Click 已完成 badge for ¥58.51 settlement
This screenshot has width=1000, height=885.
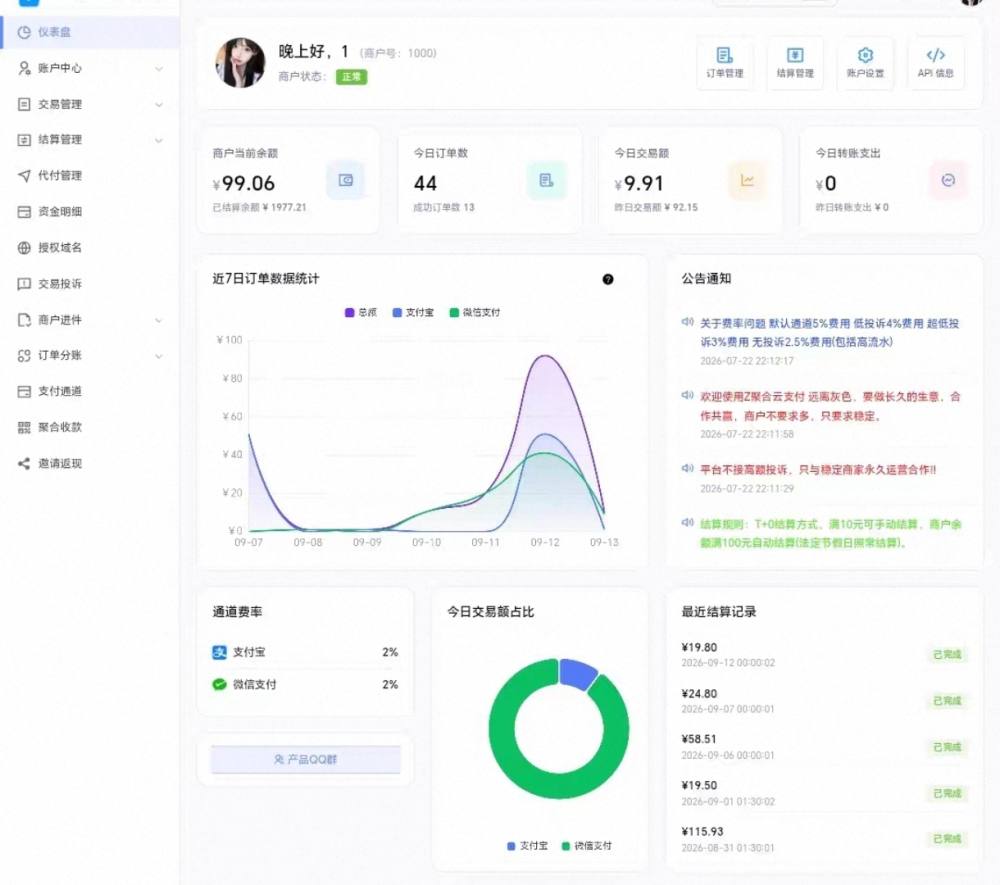tap(947, 747)
